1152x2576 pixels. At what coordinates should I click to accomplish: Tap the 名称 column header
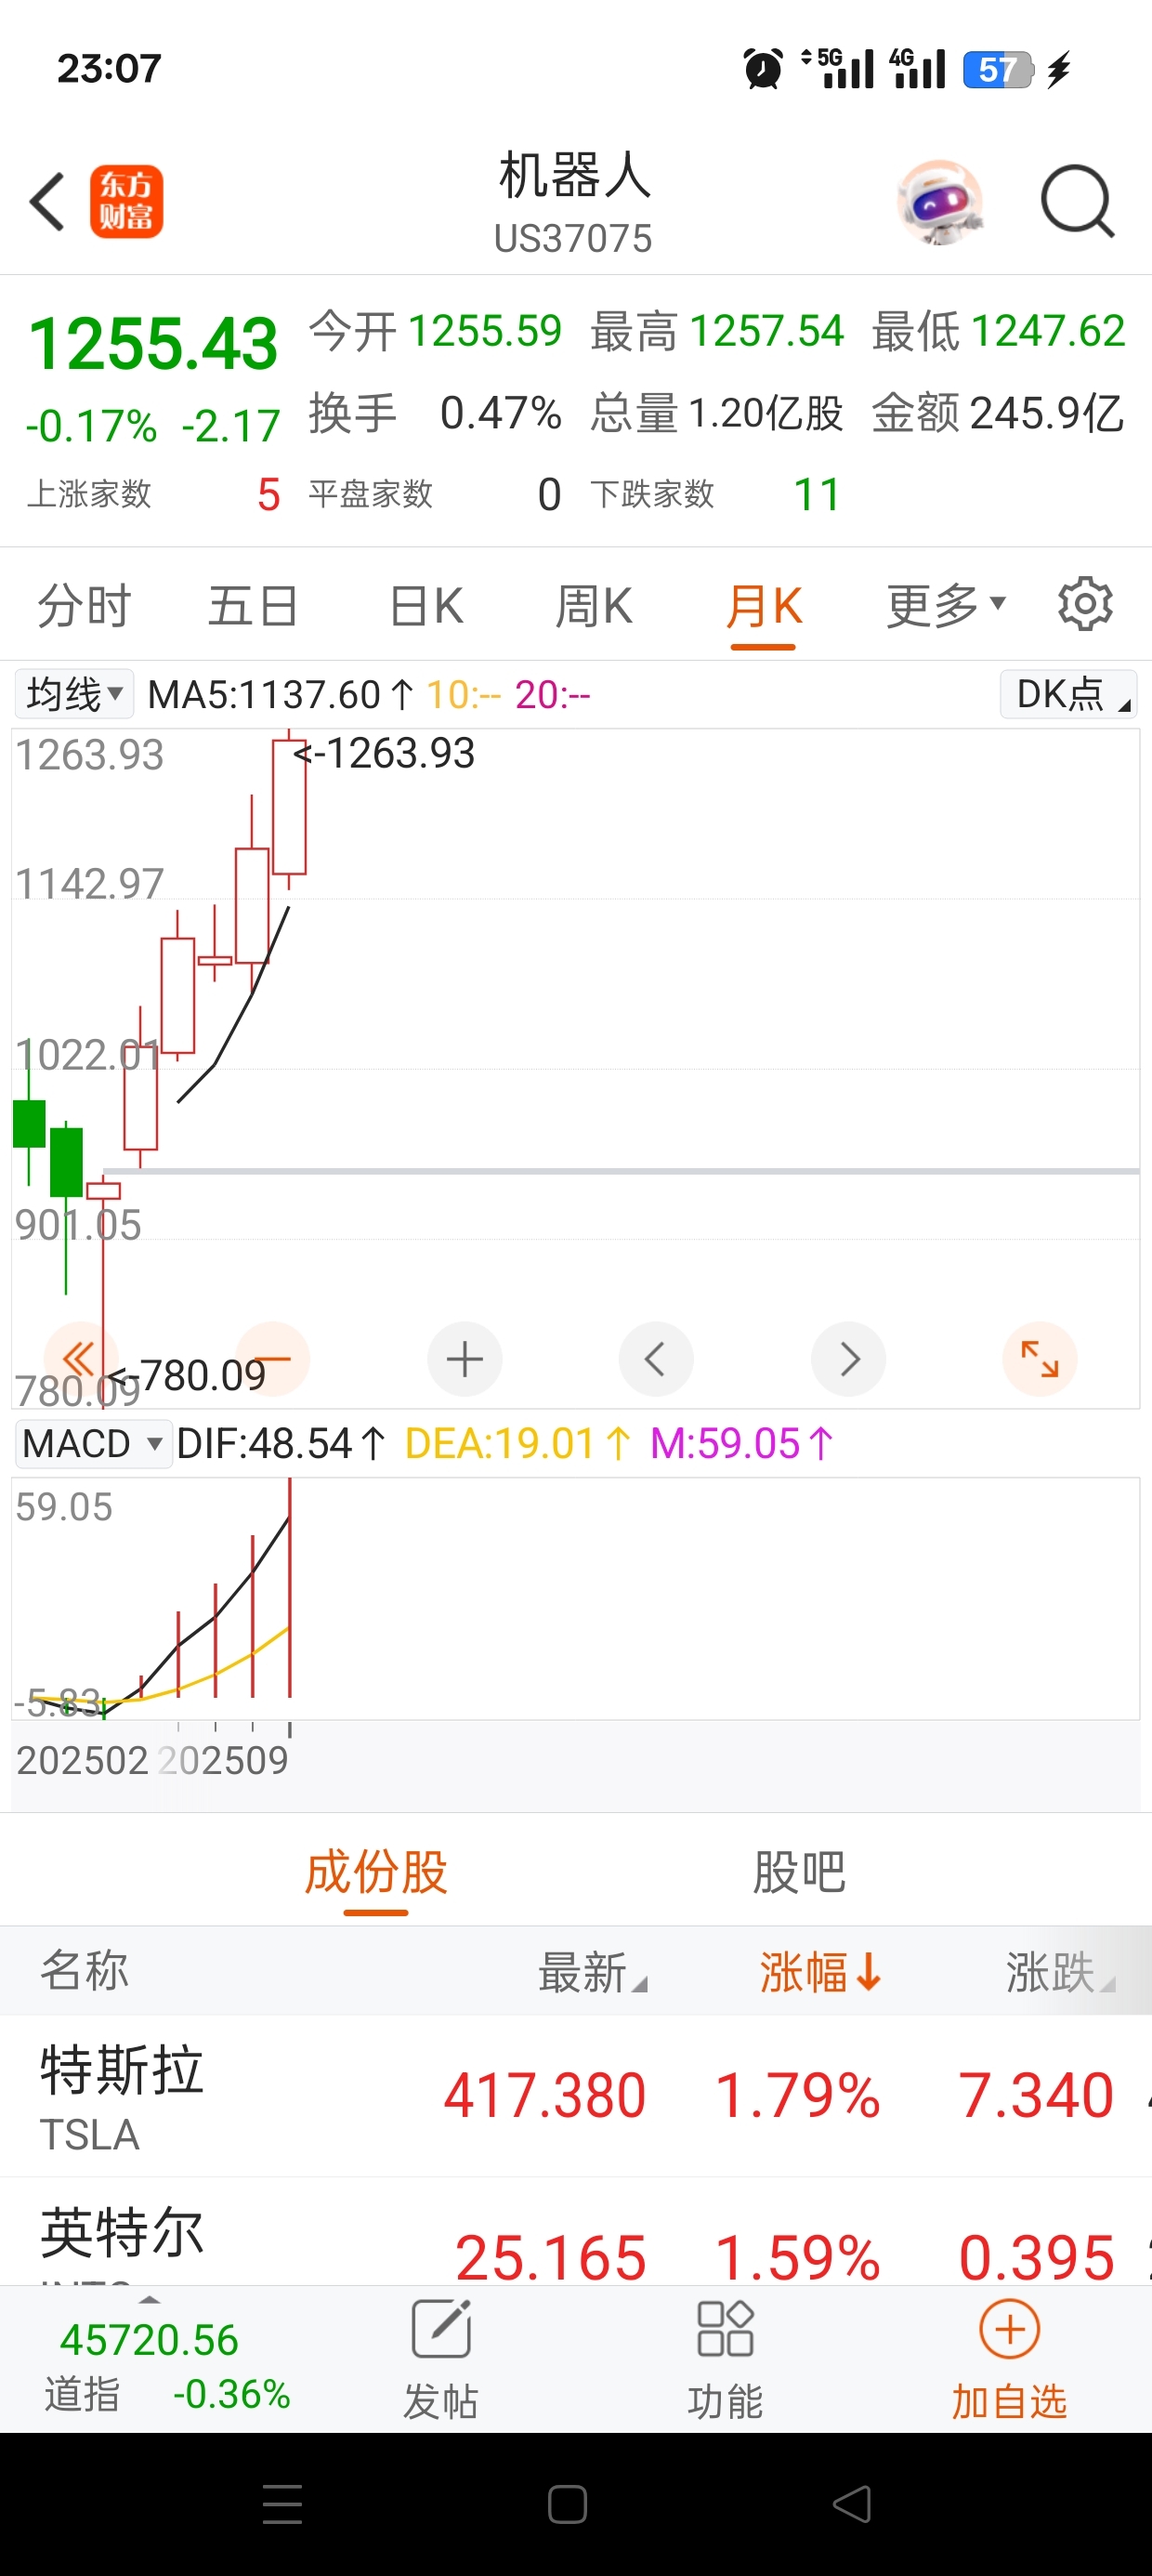[84, 1970]
